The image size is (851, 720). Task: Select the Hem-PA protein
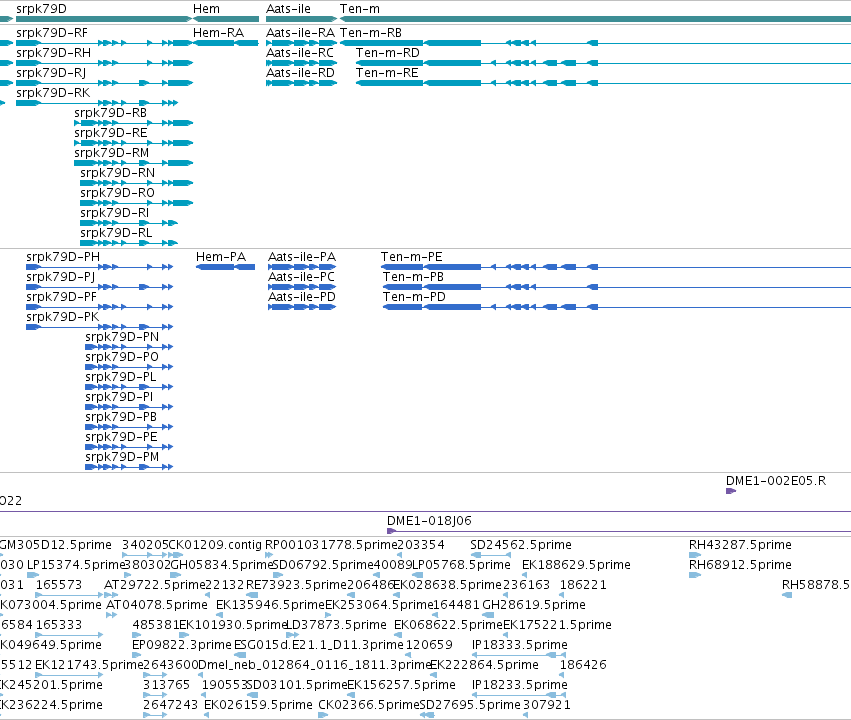(x=221, y=257)
